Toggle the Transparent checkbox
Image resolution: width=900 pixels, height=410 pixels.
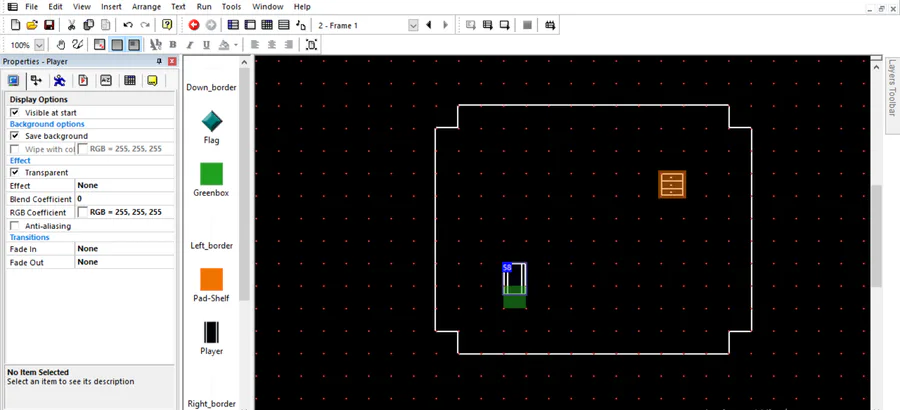[x=14, y=172]
